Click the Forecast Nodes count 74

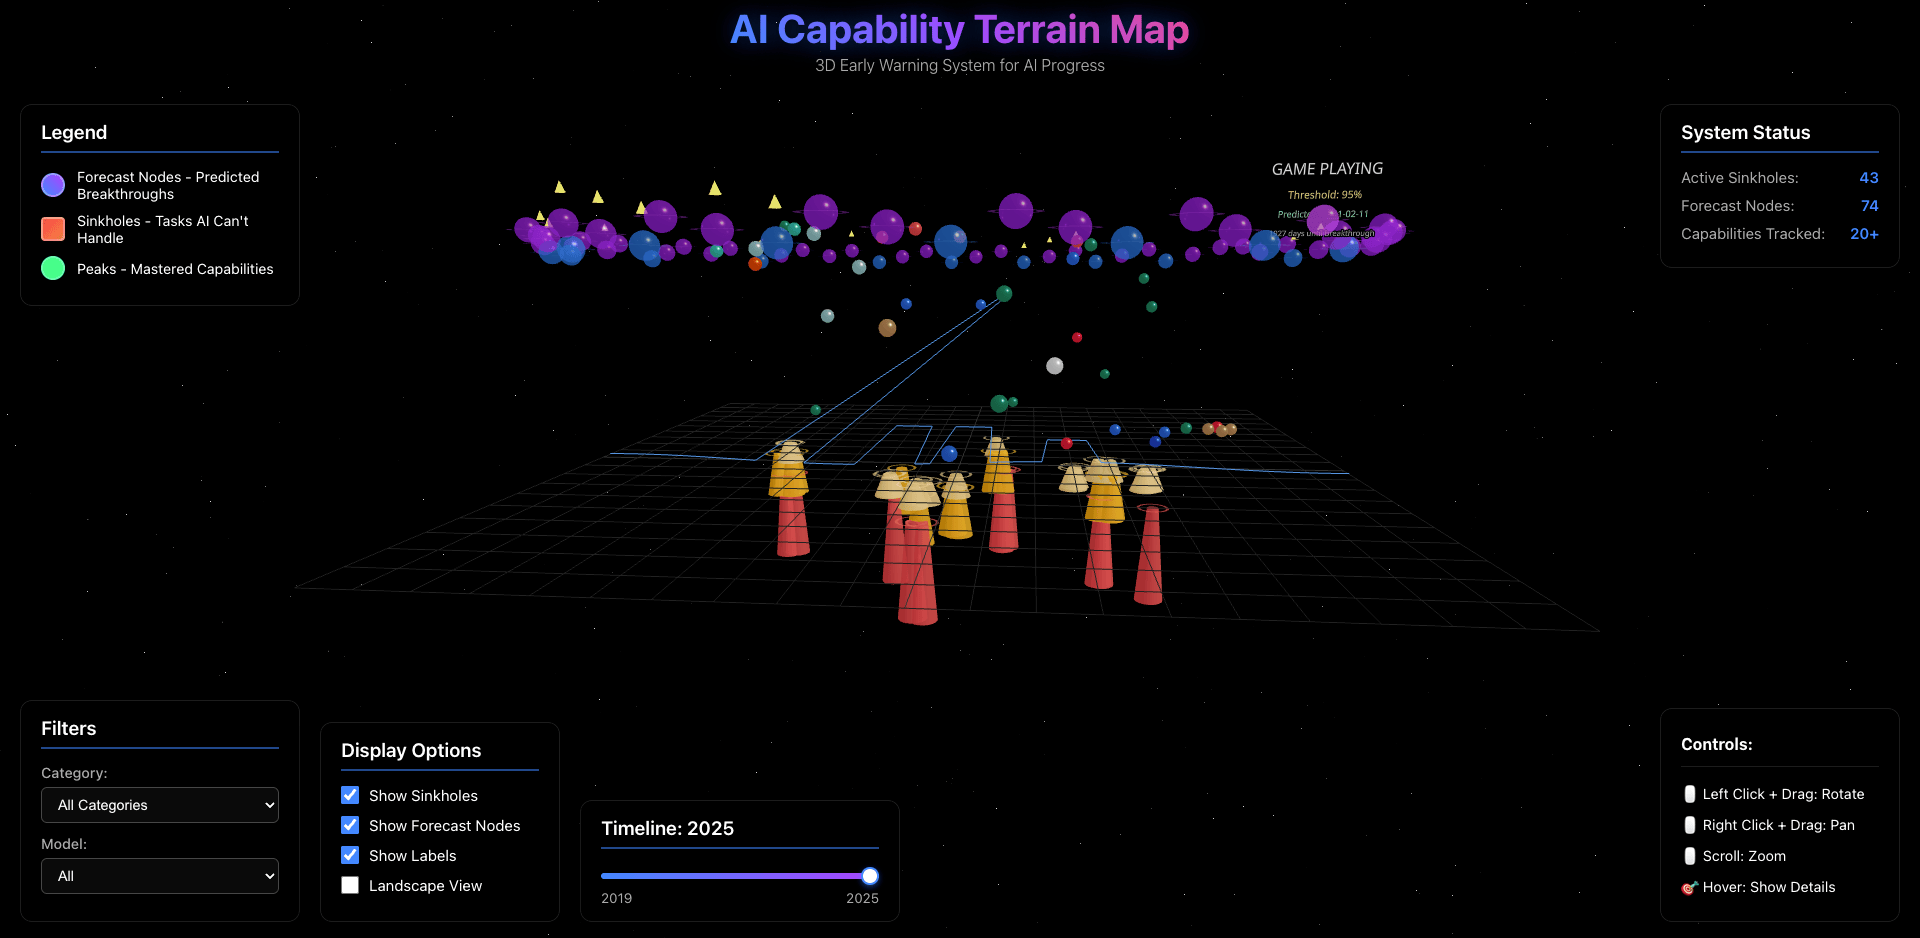[1869, 206]
